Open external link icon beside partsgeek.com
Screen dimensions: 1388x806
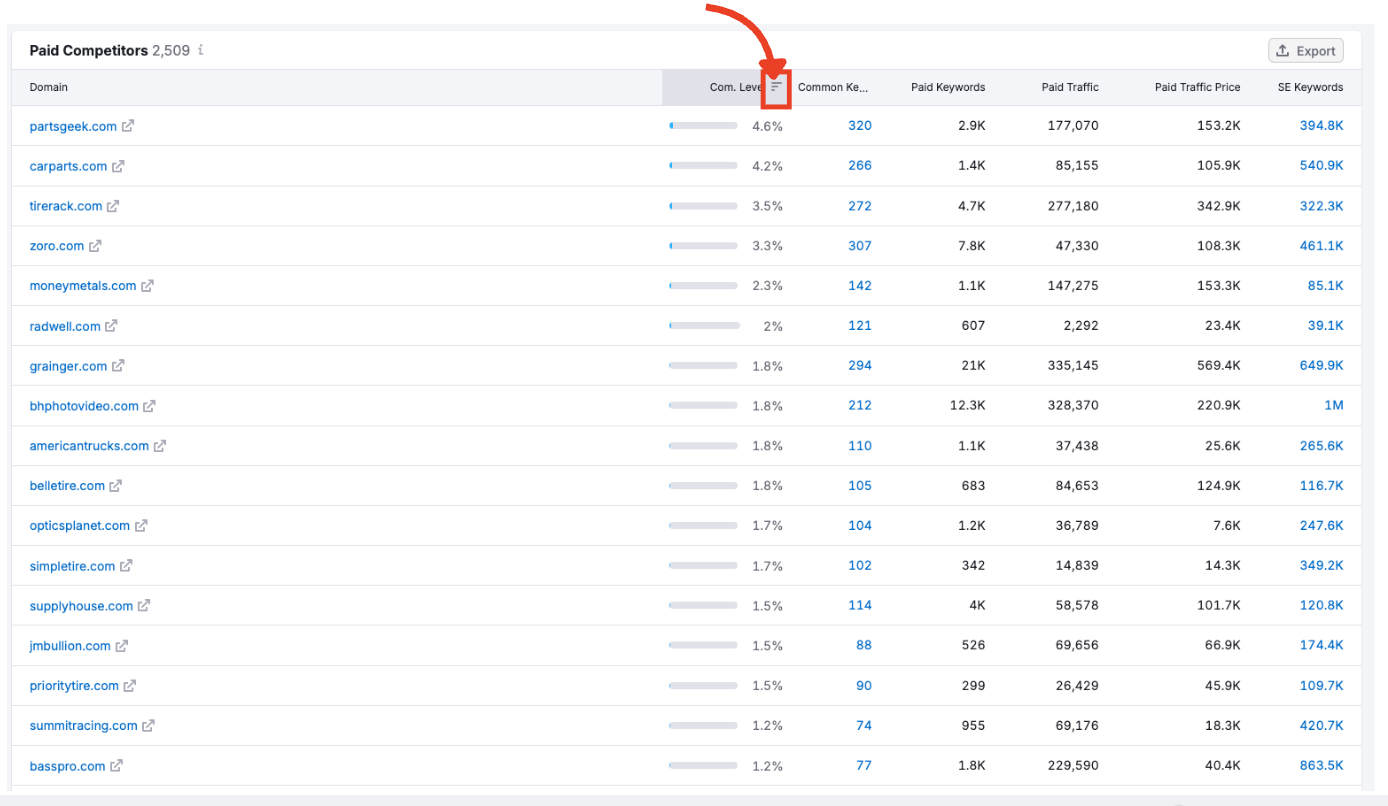[x=128, y=126]
